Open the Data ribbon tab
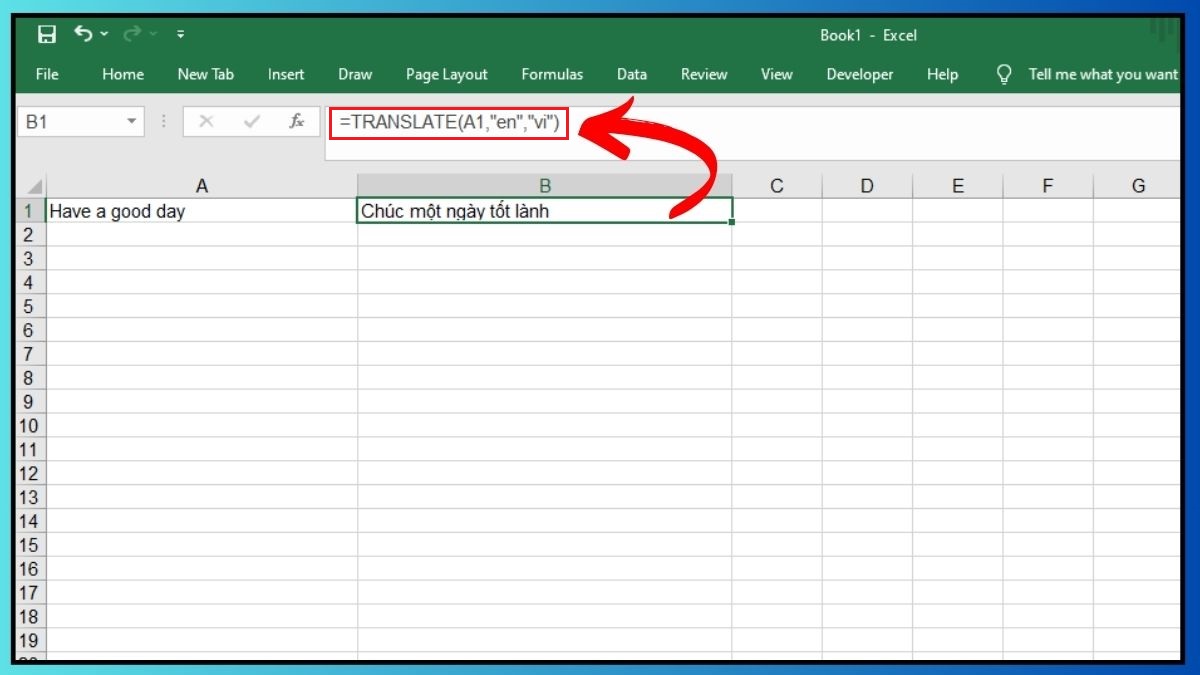 click(631, 73)
